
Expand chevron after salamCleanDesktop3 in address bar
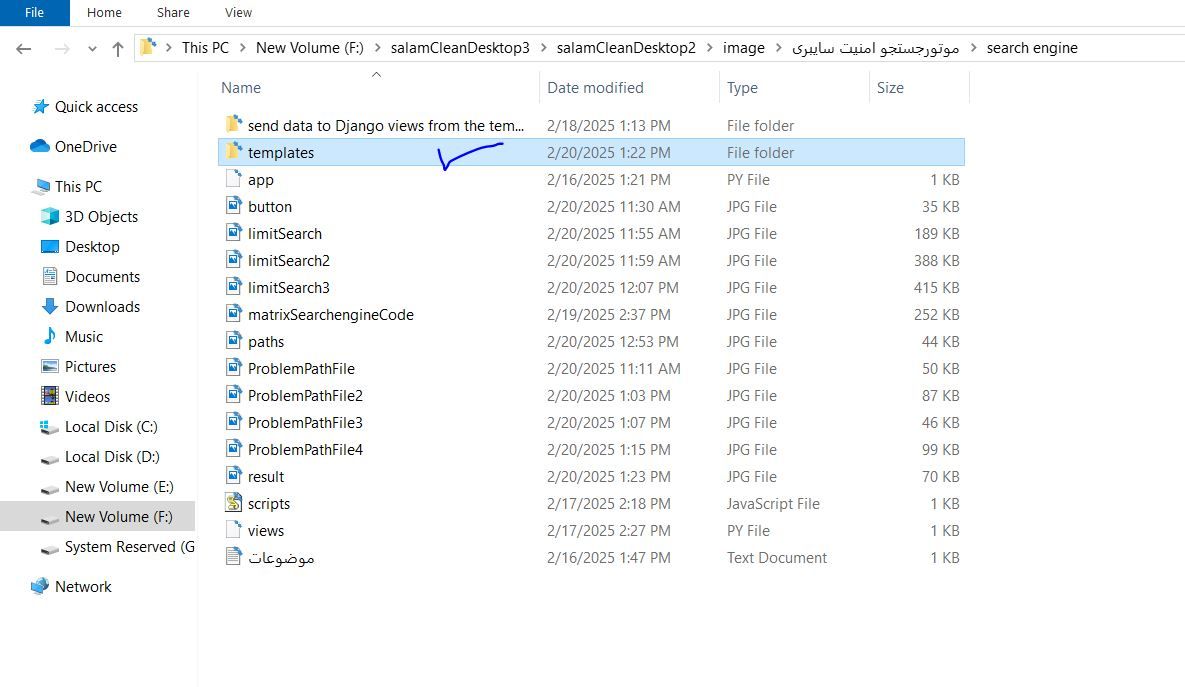[x=543, y=48]
